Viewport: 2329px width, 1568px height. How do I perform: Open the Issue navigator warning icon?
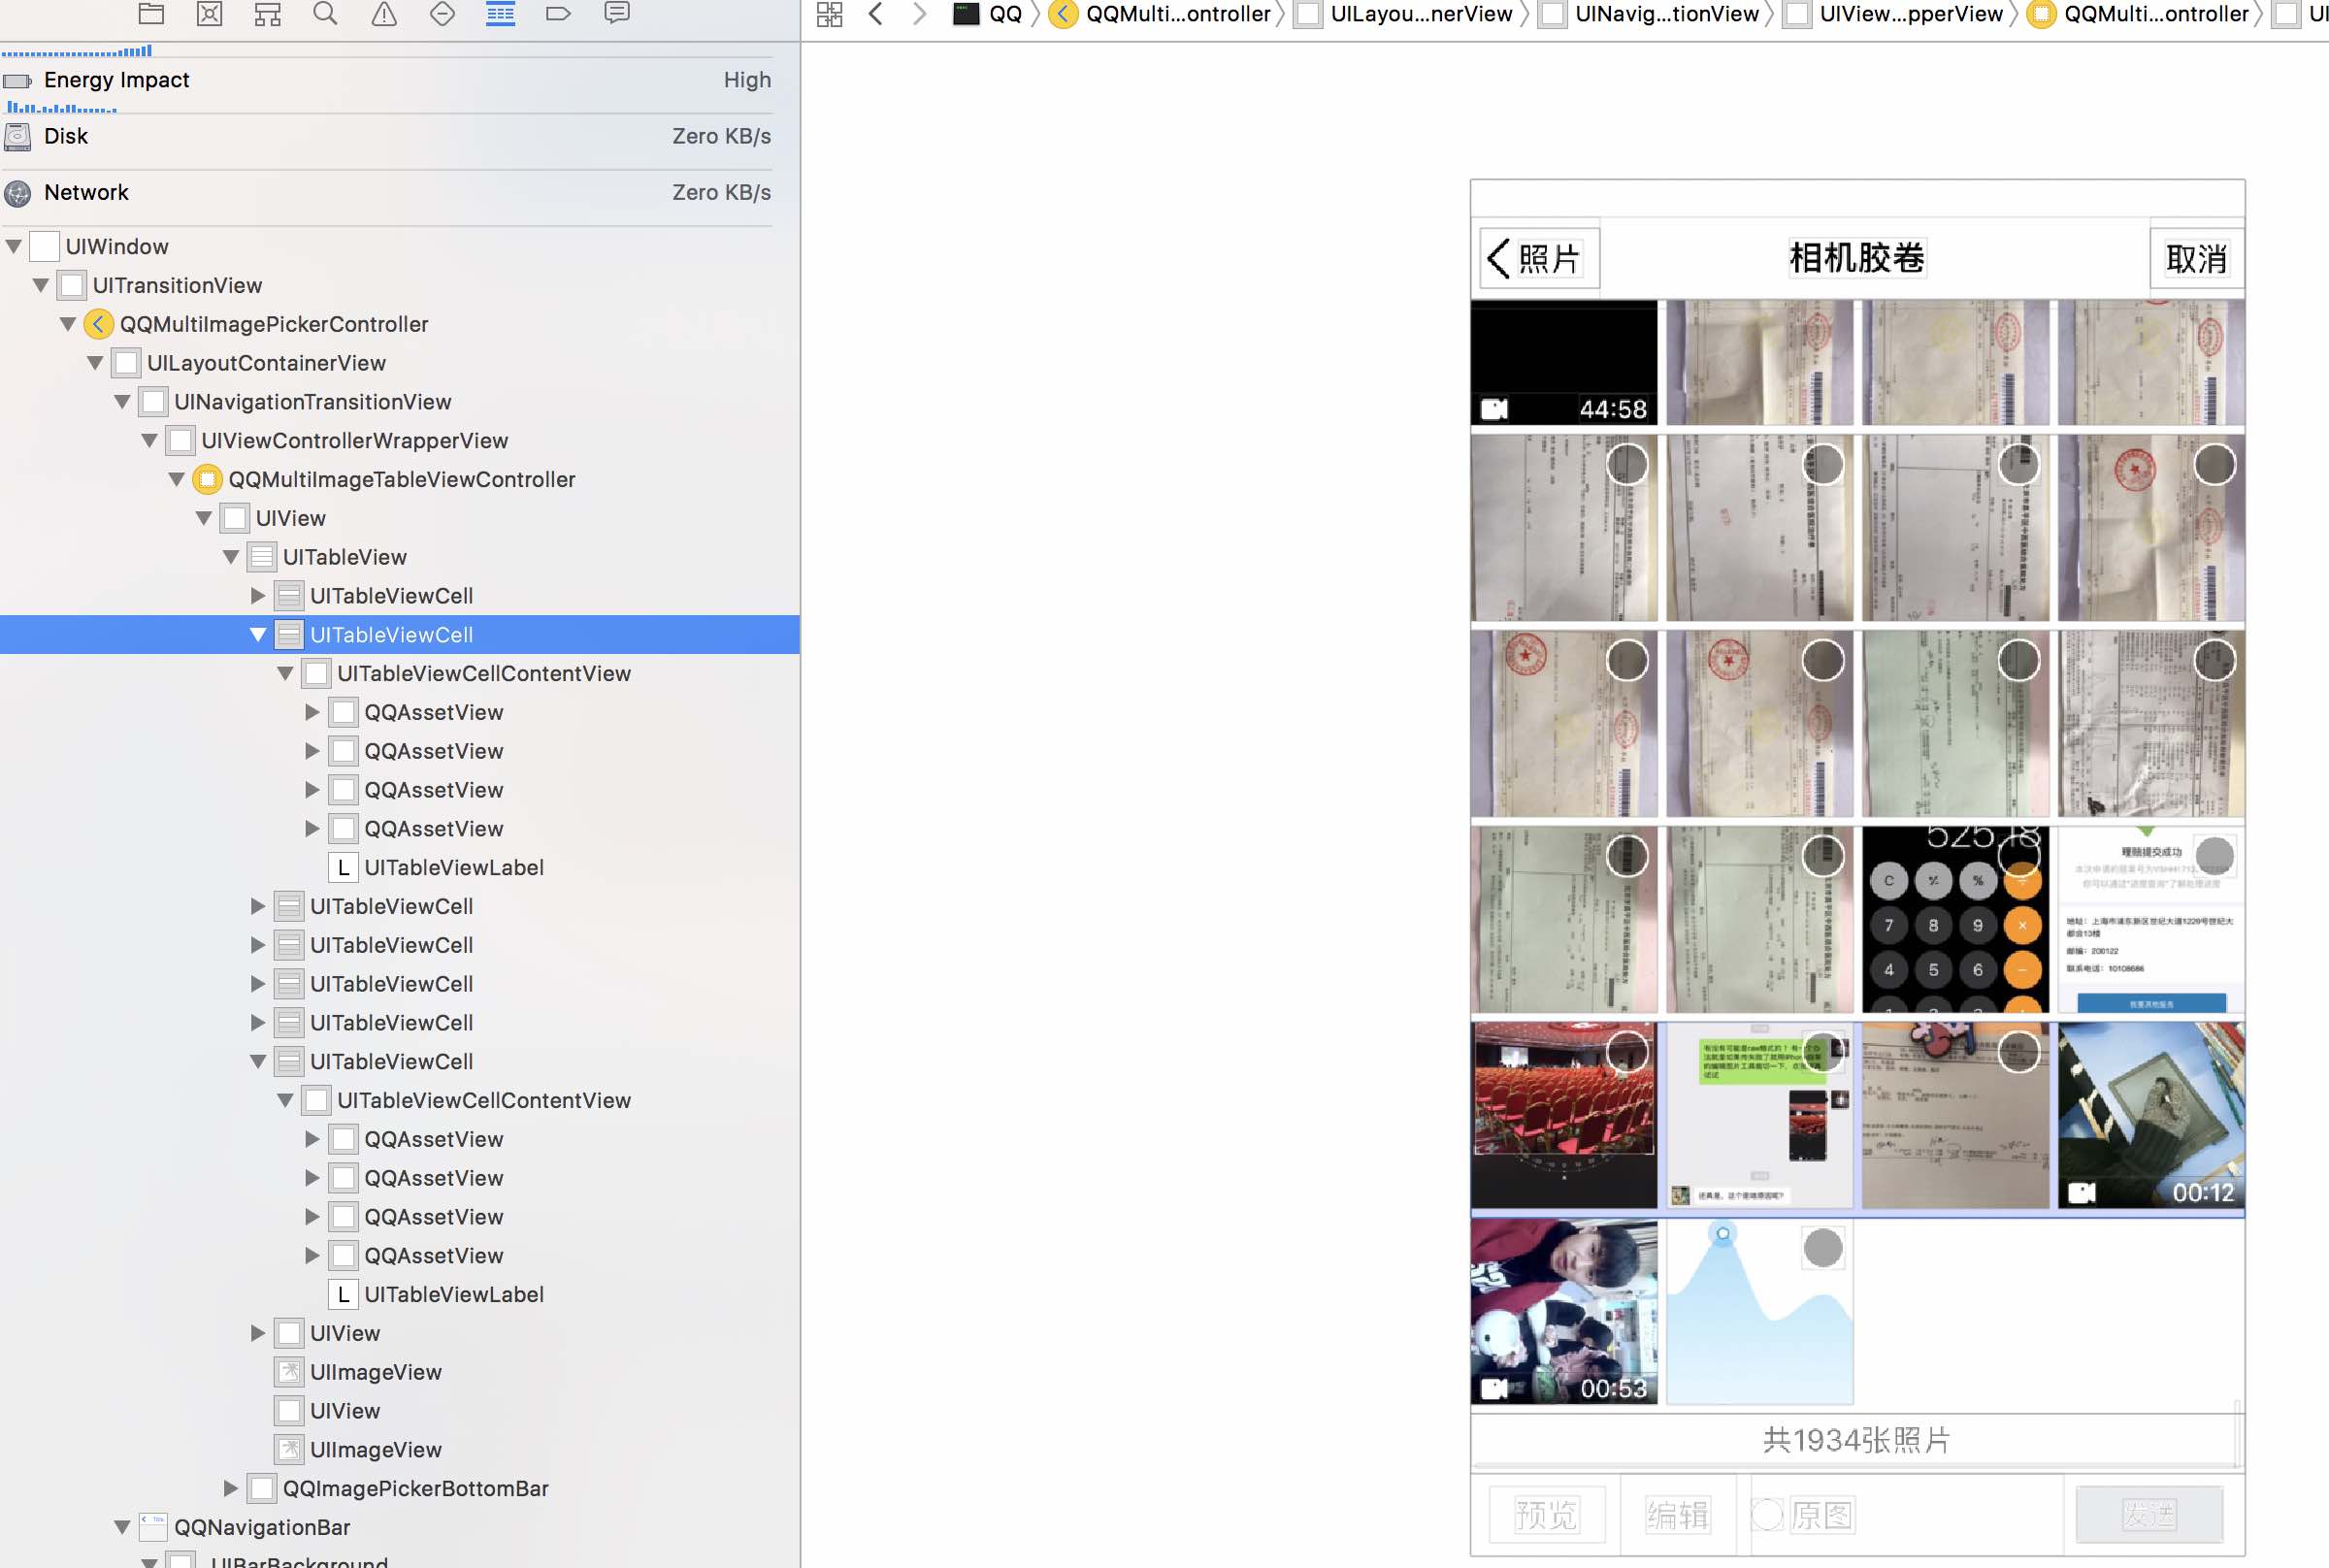pyautogui.click(x=384, y=14)
